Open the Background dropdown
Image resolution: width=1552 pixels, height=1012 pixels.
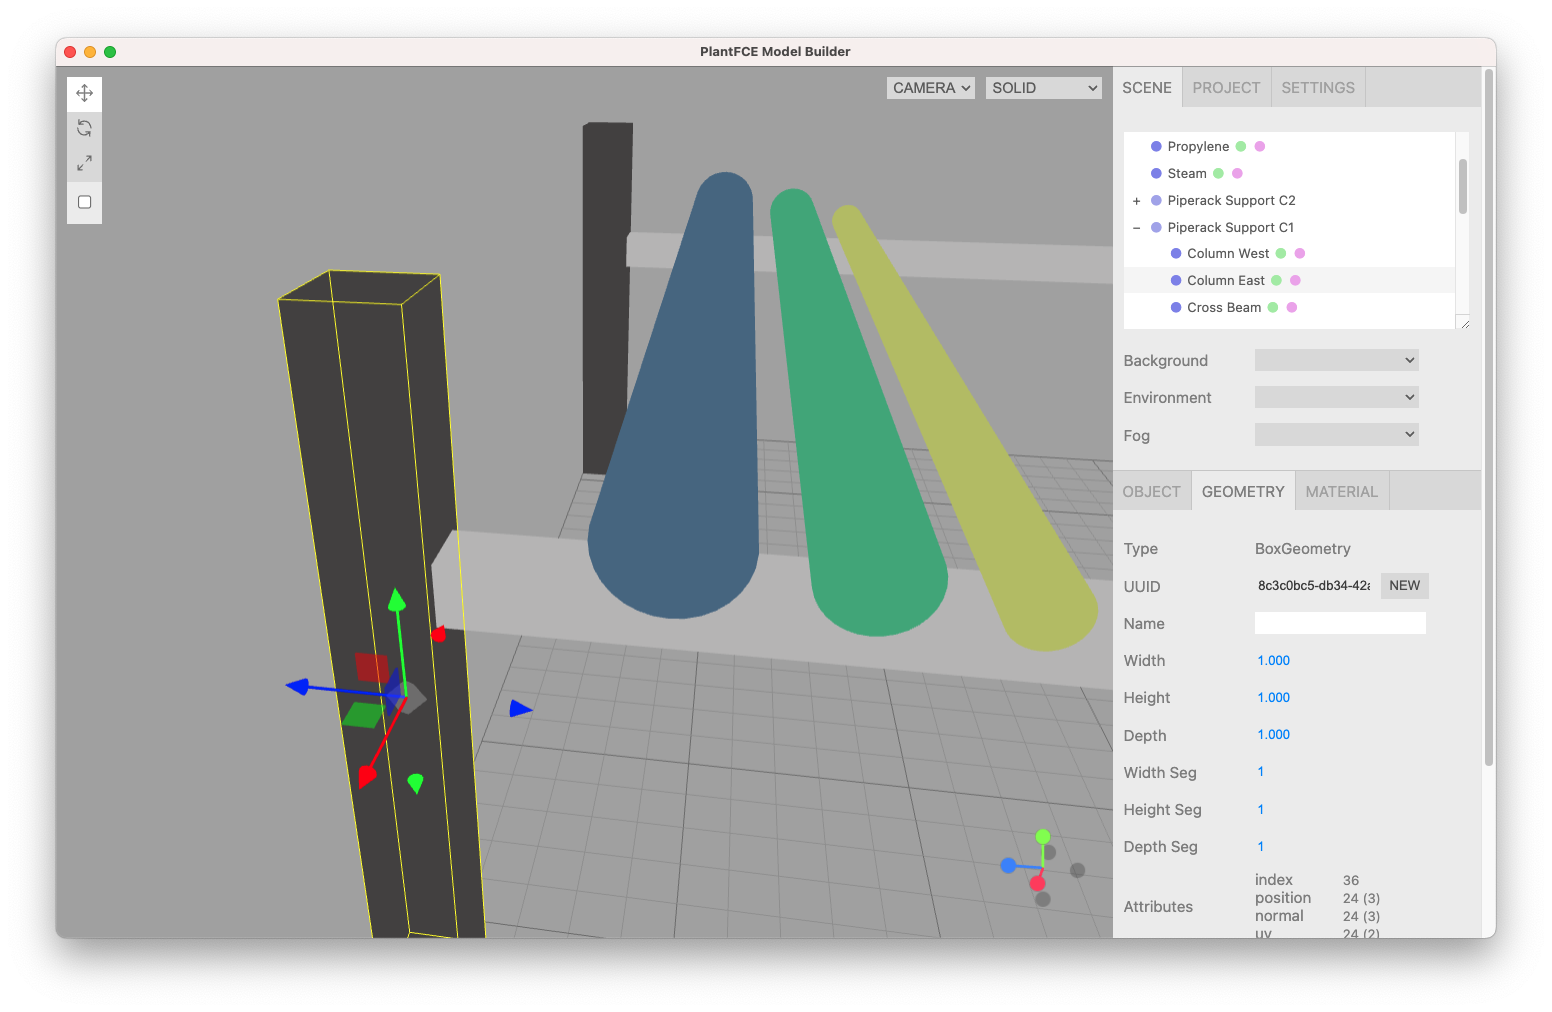click(x=1336, y=359)
